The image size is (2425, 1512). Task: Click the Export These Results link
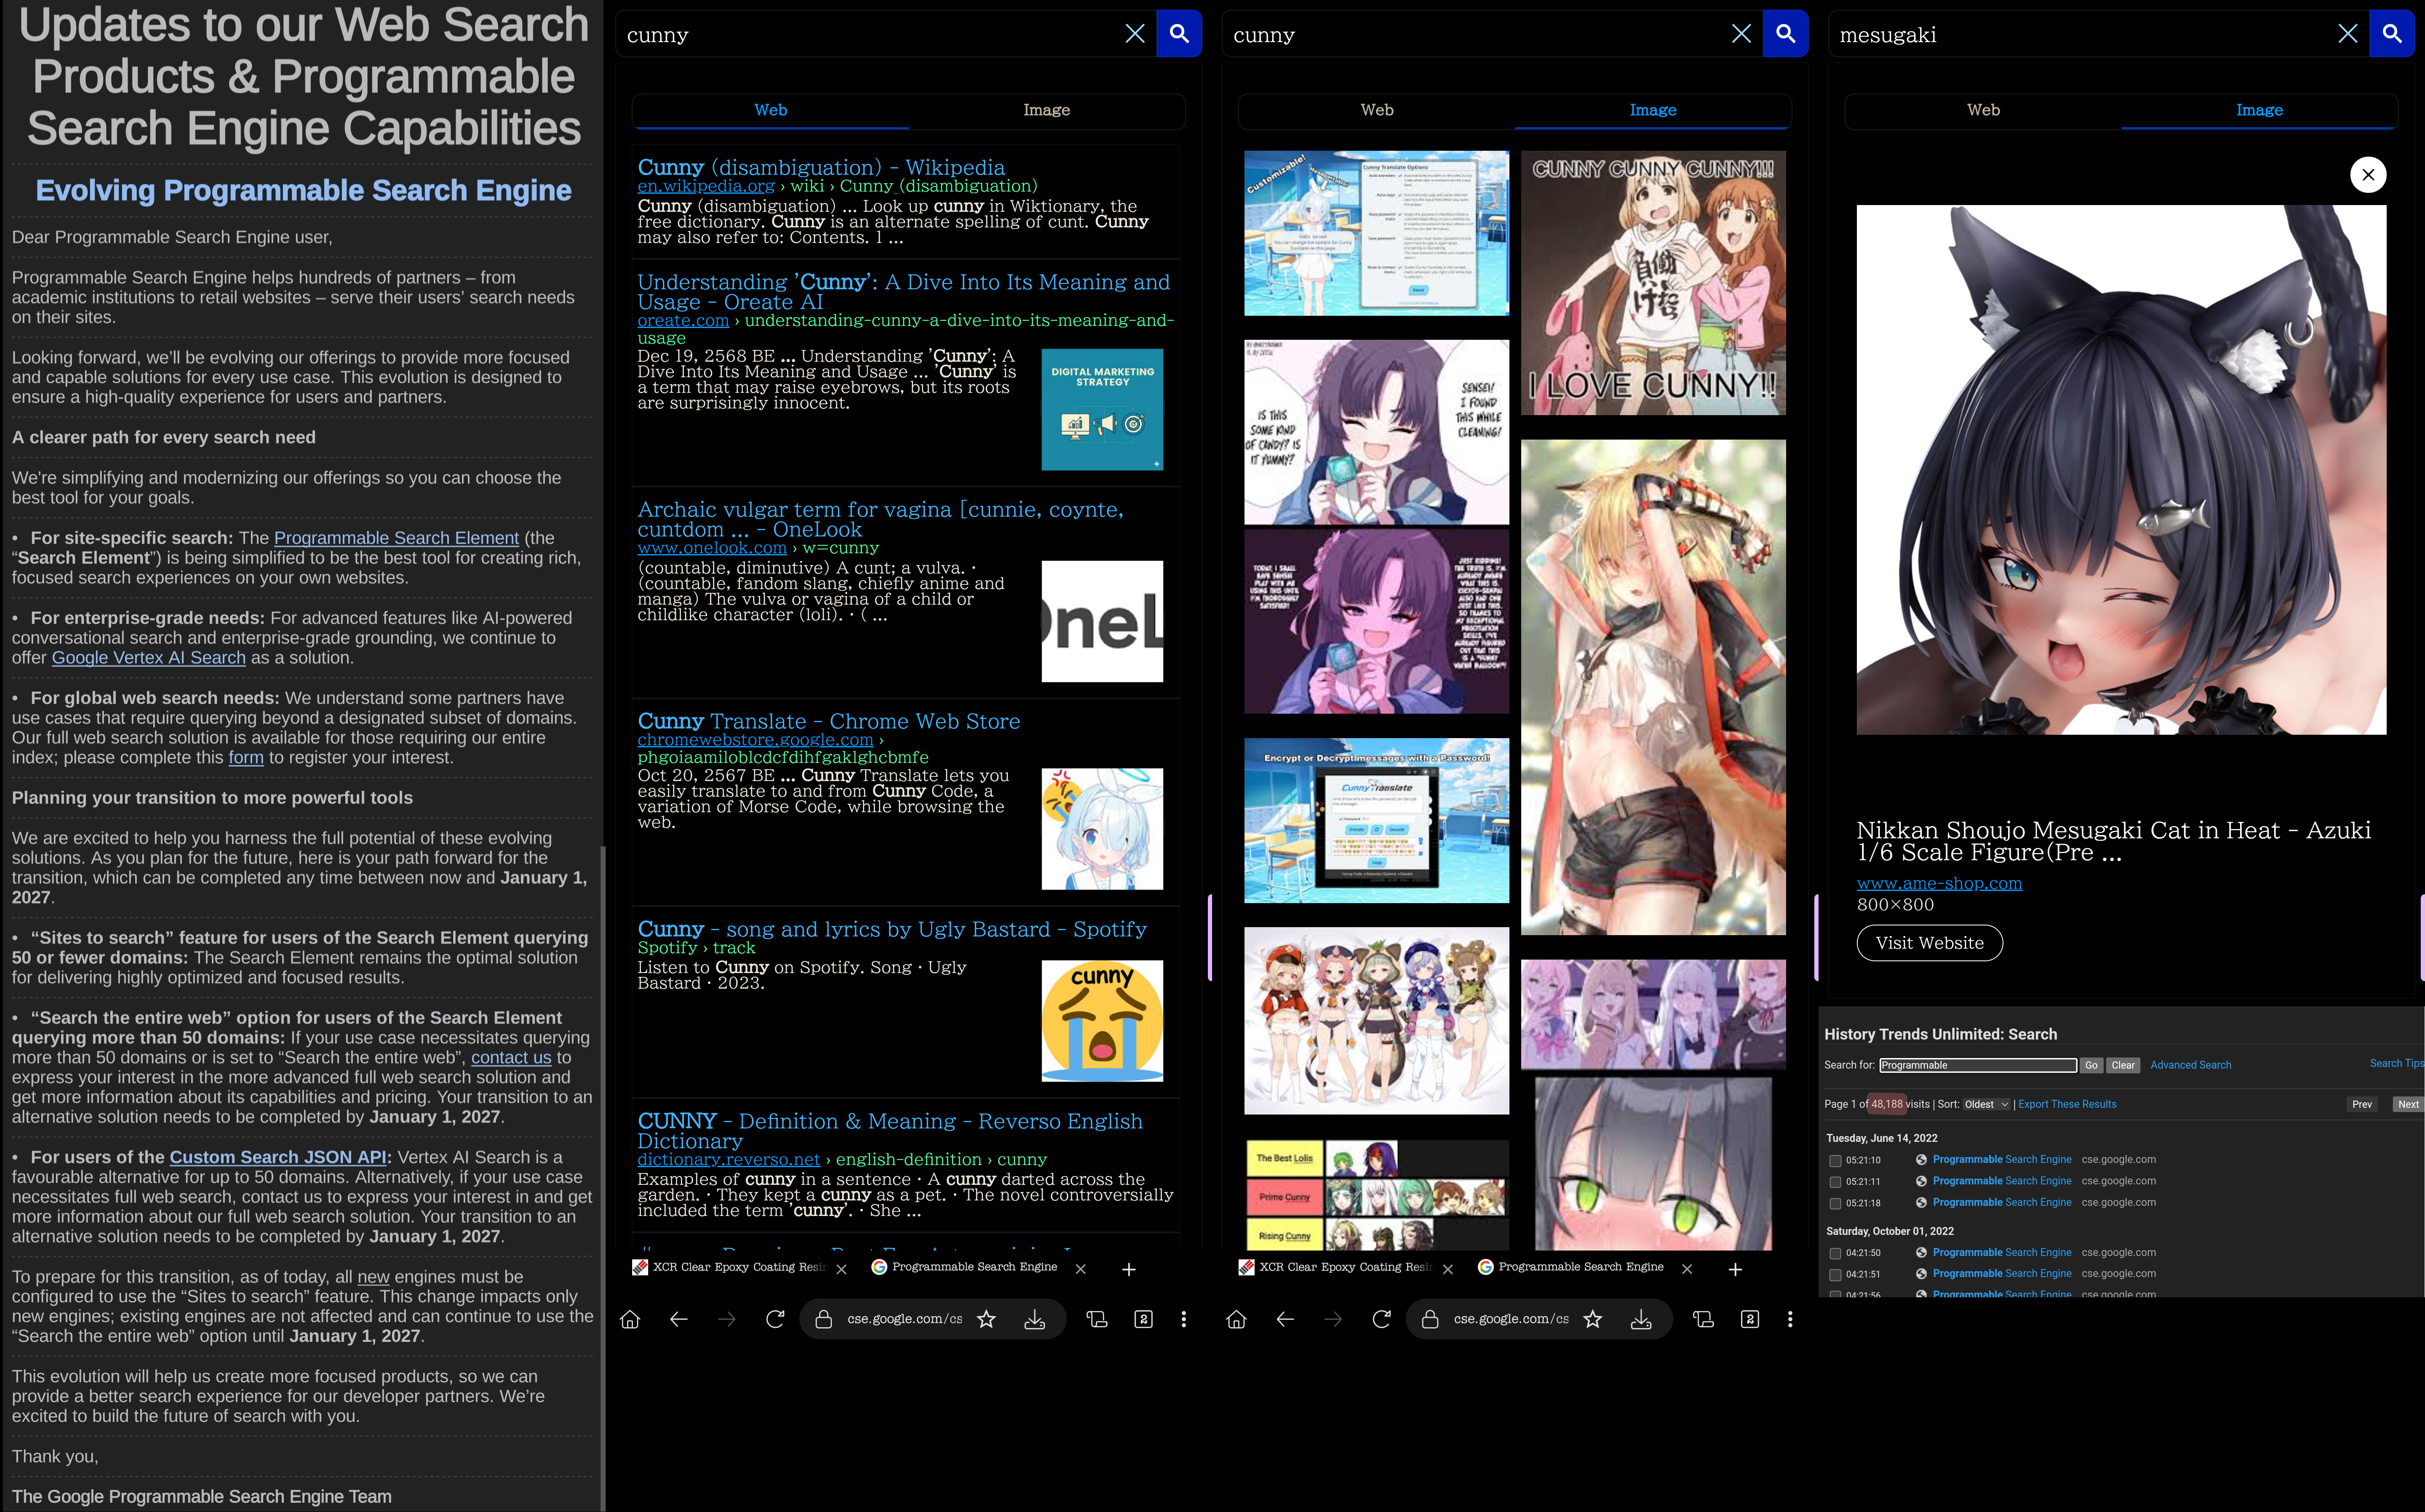(2066, 1104)
